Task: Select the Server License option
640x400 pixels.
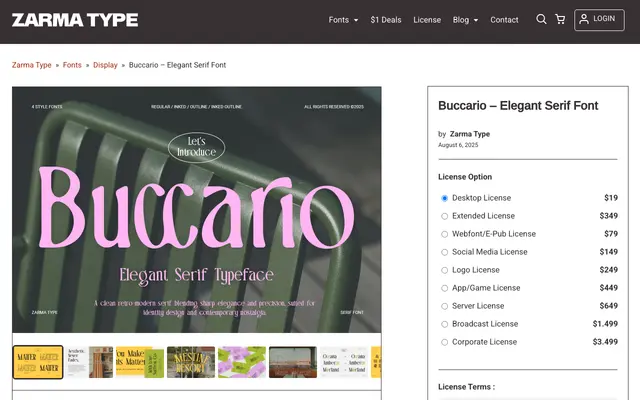Action: coord(444,306)
